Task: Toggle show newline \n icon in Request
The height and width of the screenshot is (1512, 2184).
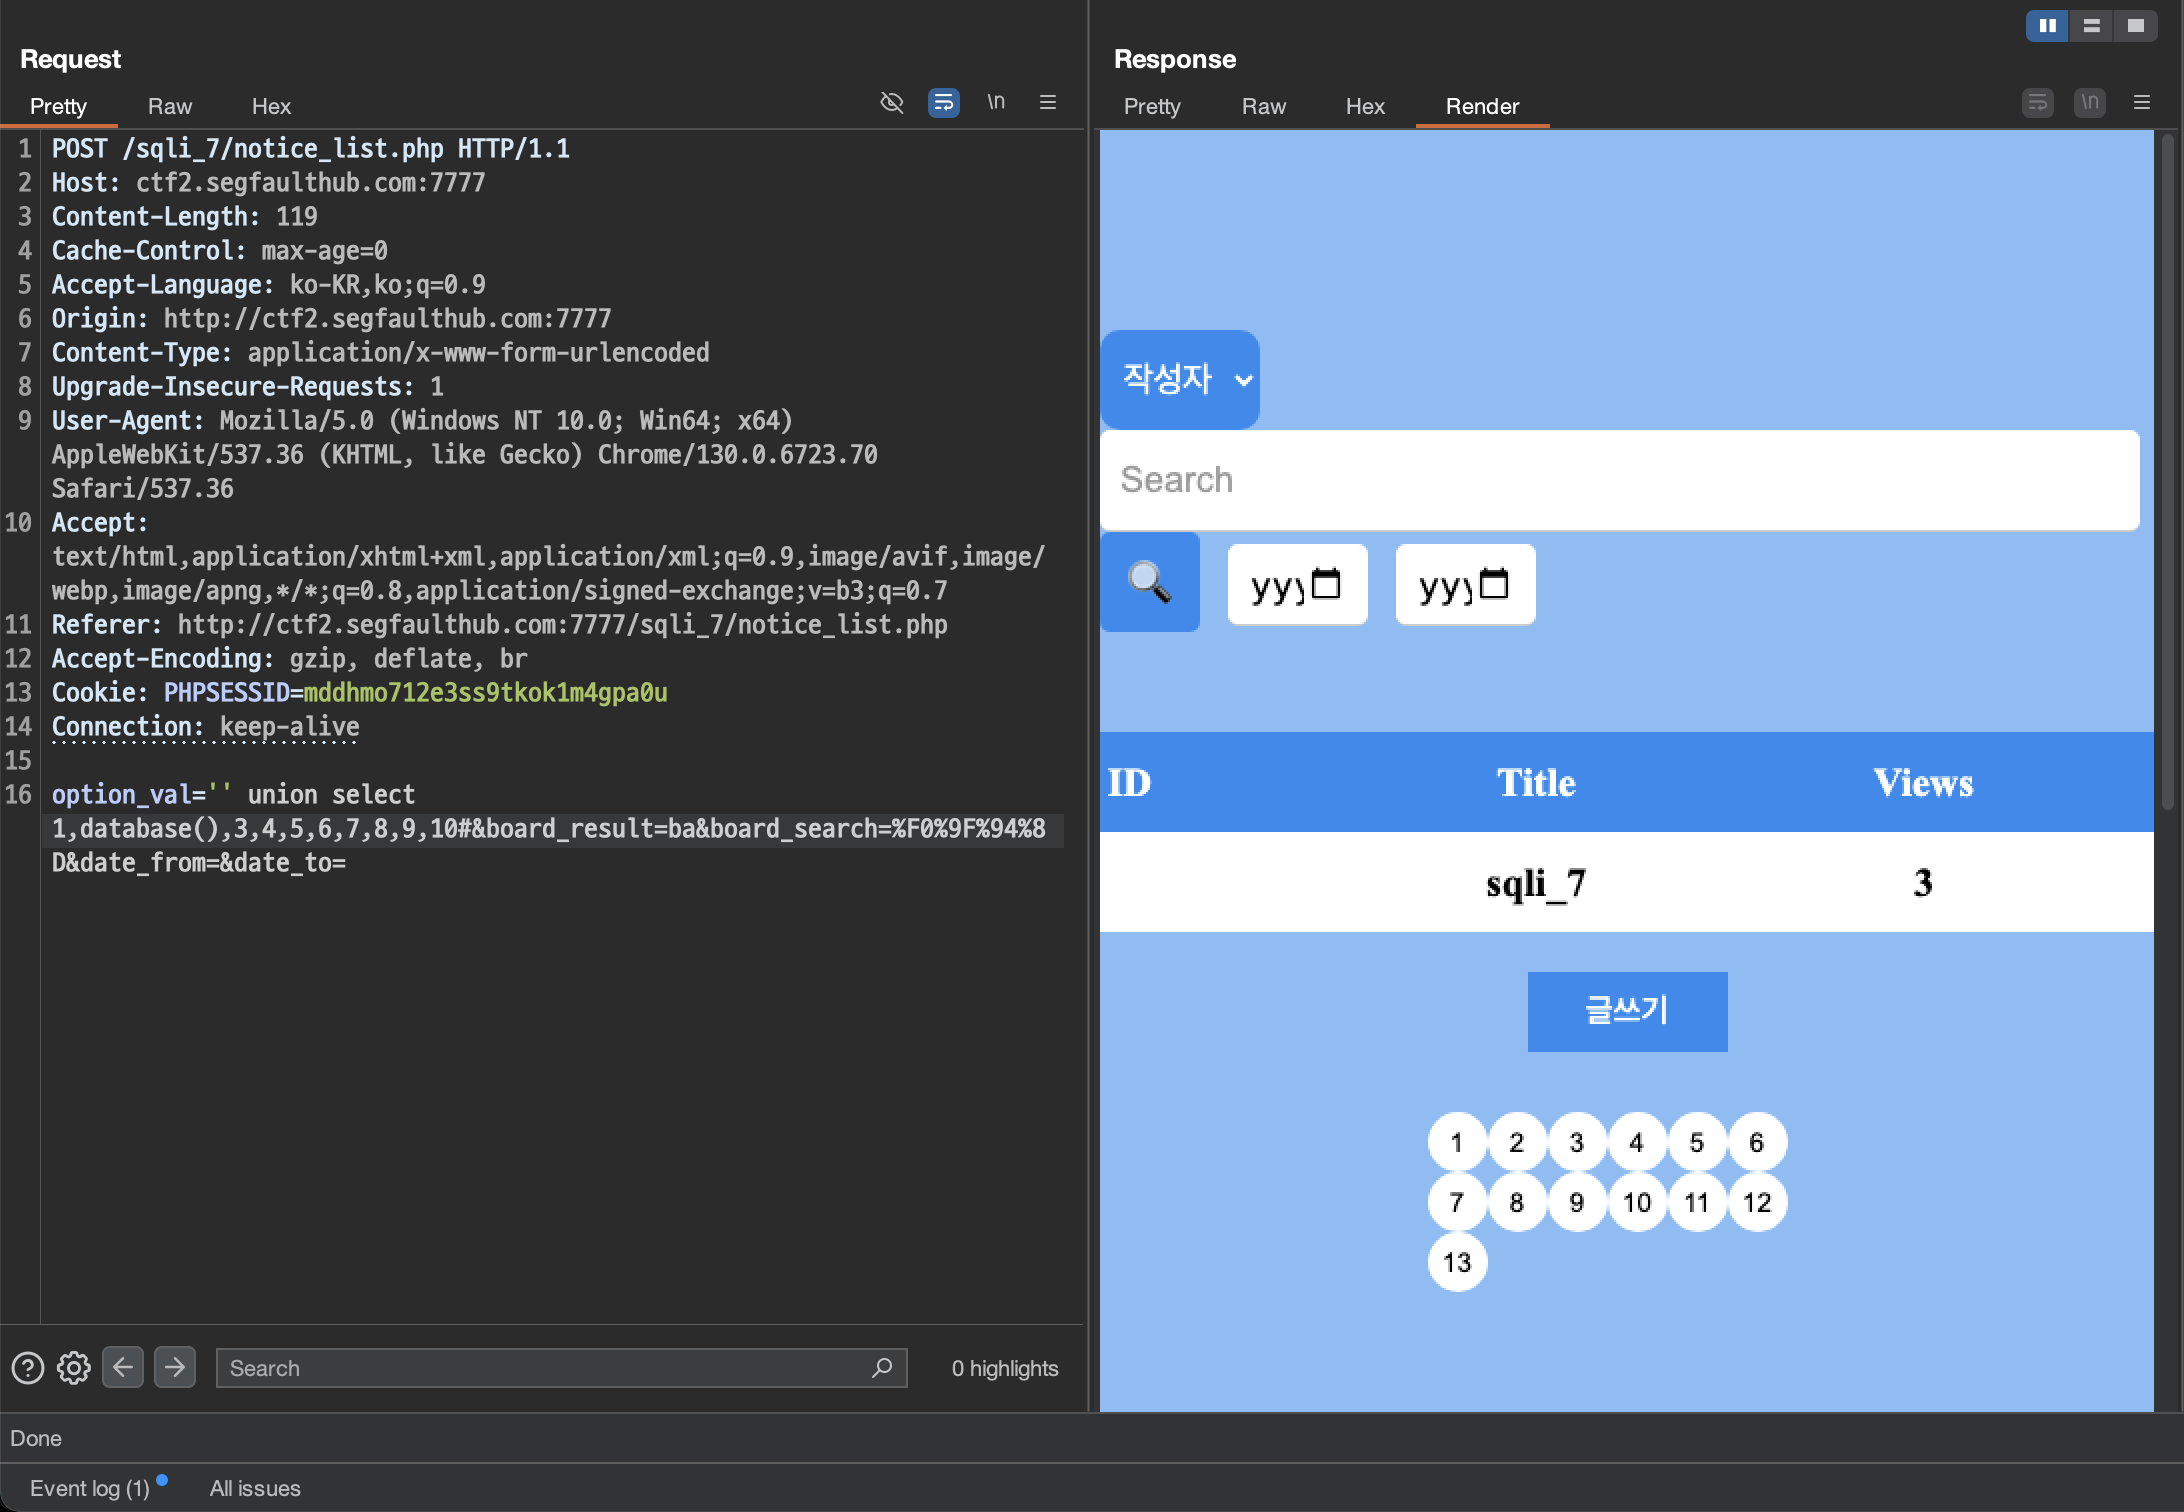Action: (996, 102)
